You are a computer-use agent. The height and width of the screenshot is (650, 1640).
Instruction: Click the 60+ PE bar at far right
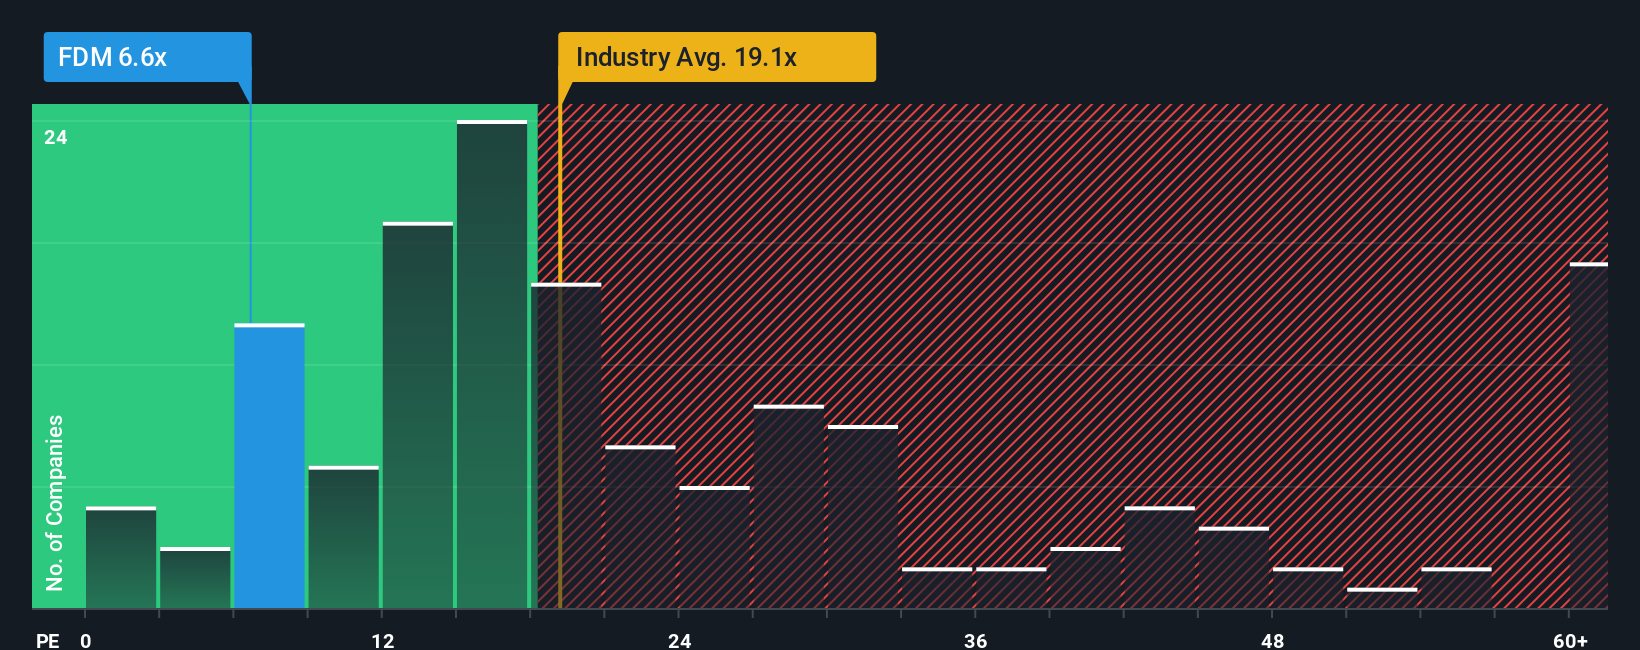[1589, 436]
